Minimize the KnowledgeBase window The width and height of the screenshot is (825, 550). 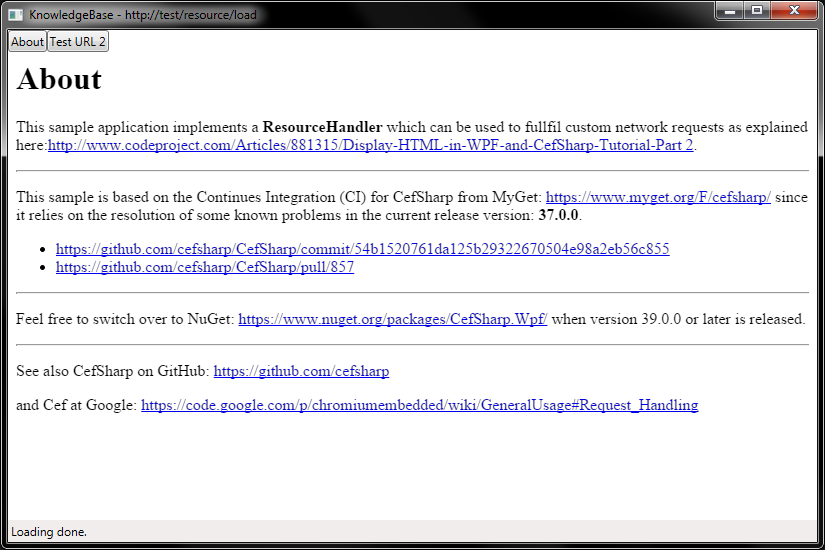coord(729,11)
